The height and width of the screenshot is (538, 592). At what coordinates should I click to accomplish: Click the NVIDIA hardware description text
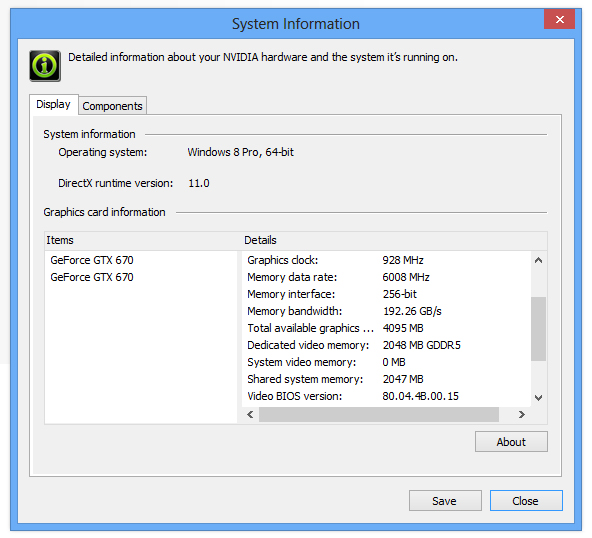coord(263,57)
